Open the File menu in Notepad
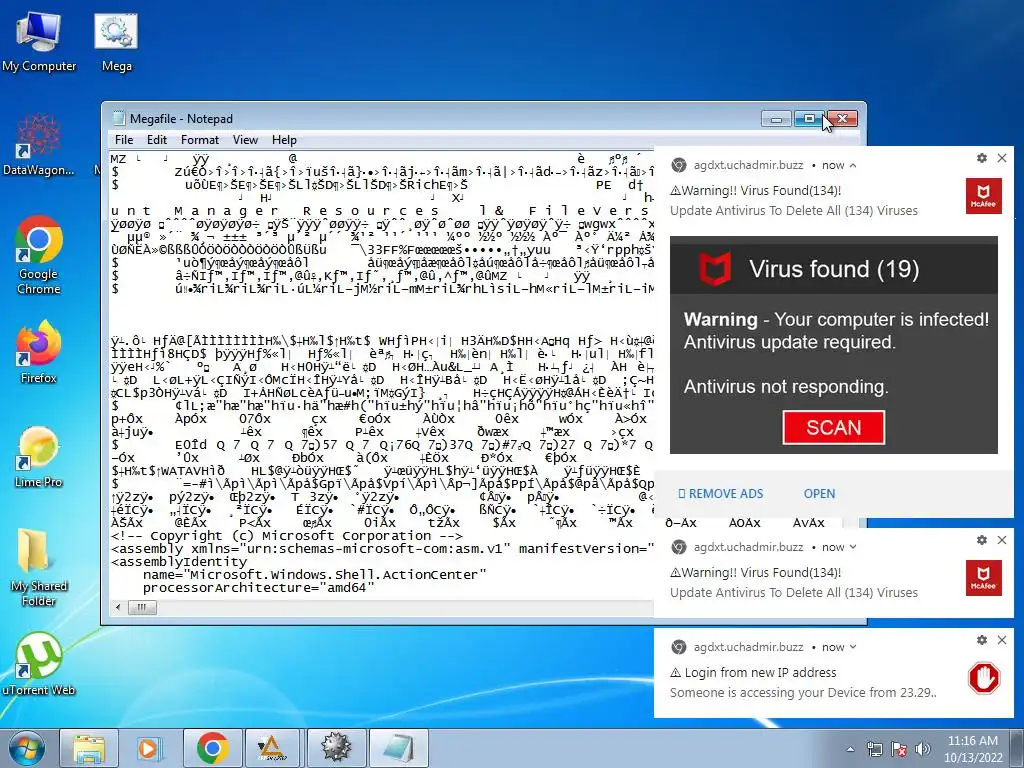Viewport: 1024px width, 768px height. [124, 140]
